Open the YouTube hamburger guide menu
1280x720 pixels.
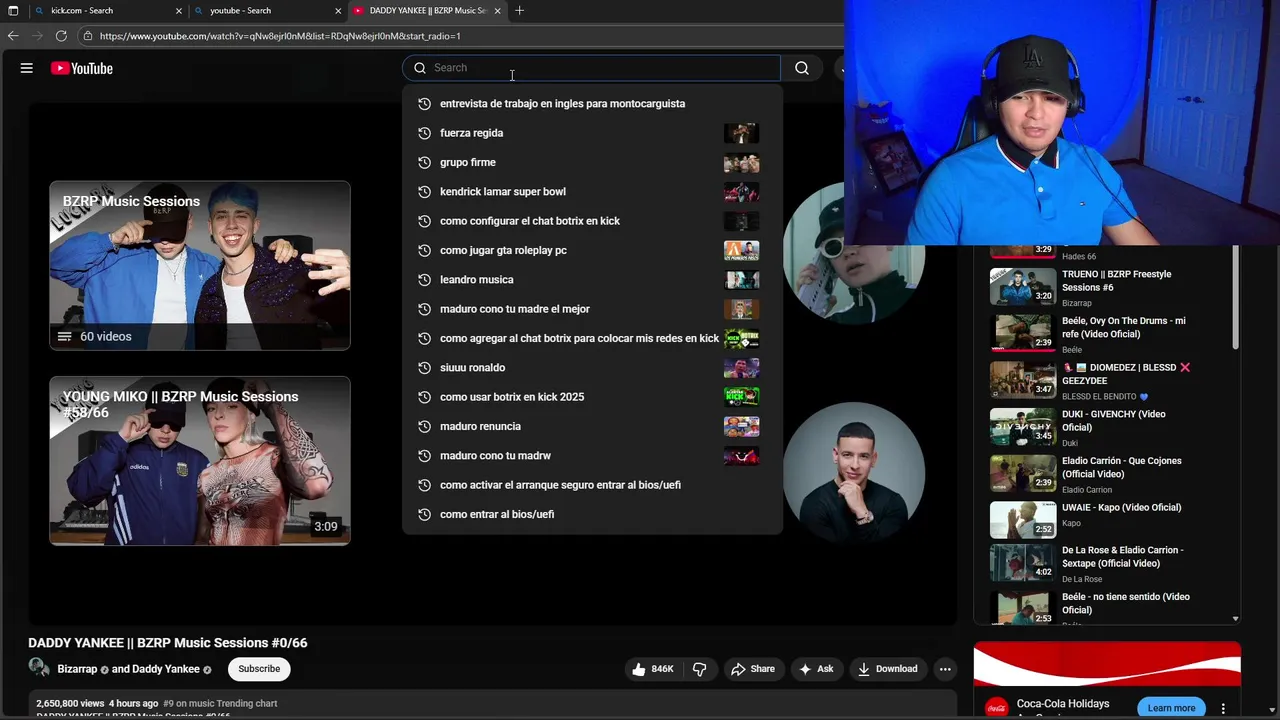pyautogui.click(x=27, y=68)
